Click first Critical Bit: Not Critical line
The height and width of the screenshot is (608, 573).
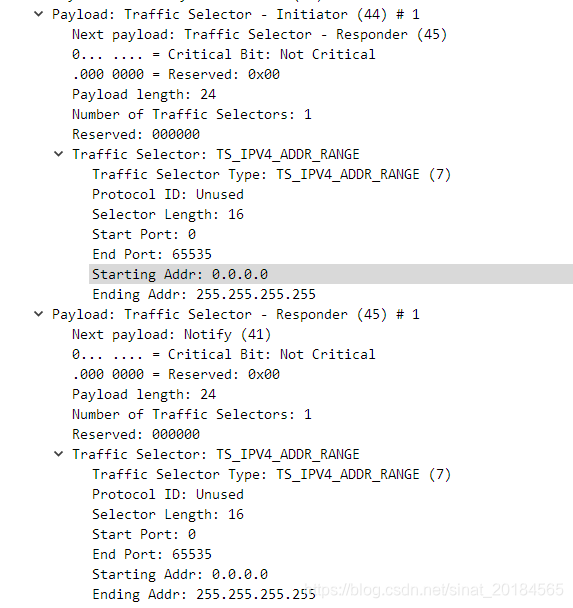pyautogui.click(x=224, y=54)
